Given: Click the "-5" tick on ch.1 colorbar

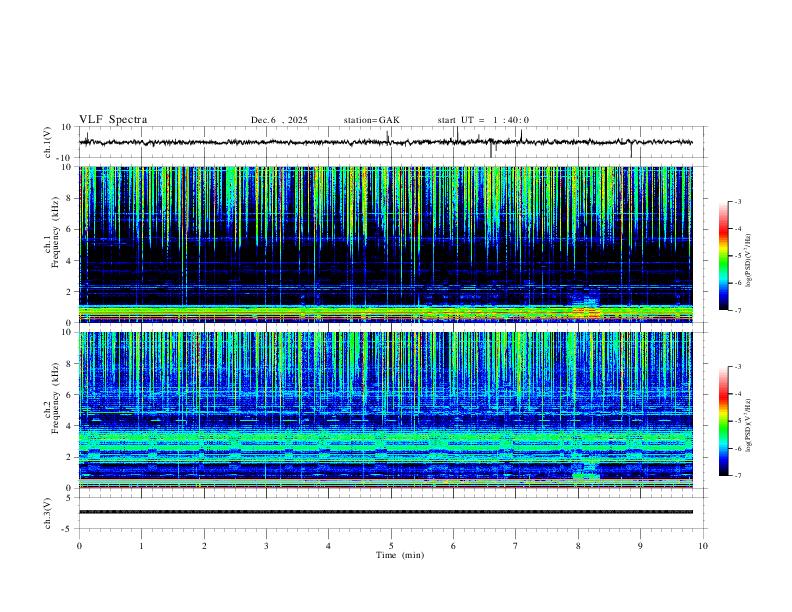Looking at the screenshot, I should click(737, 256).
